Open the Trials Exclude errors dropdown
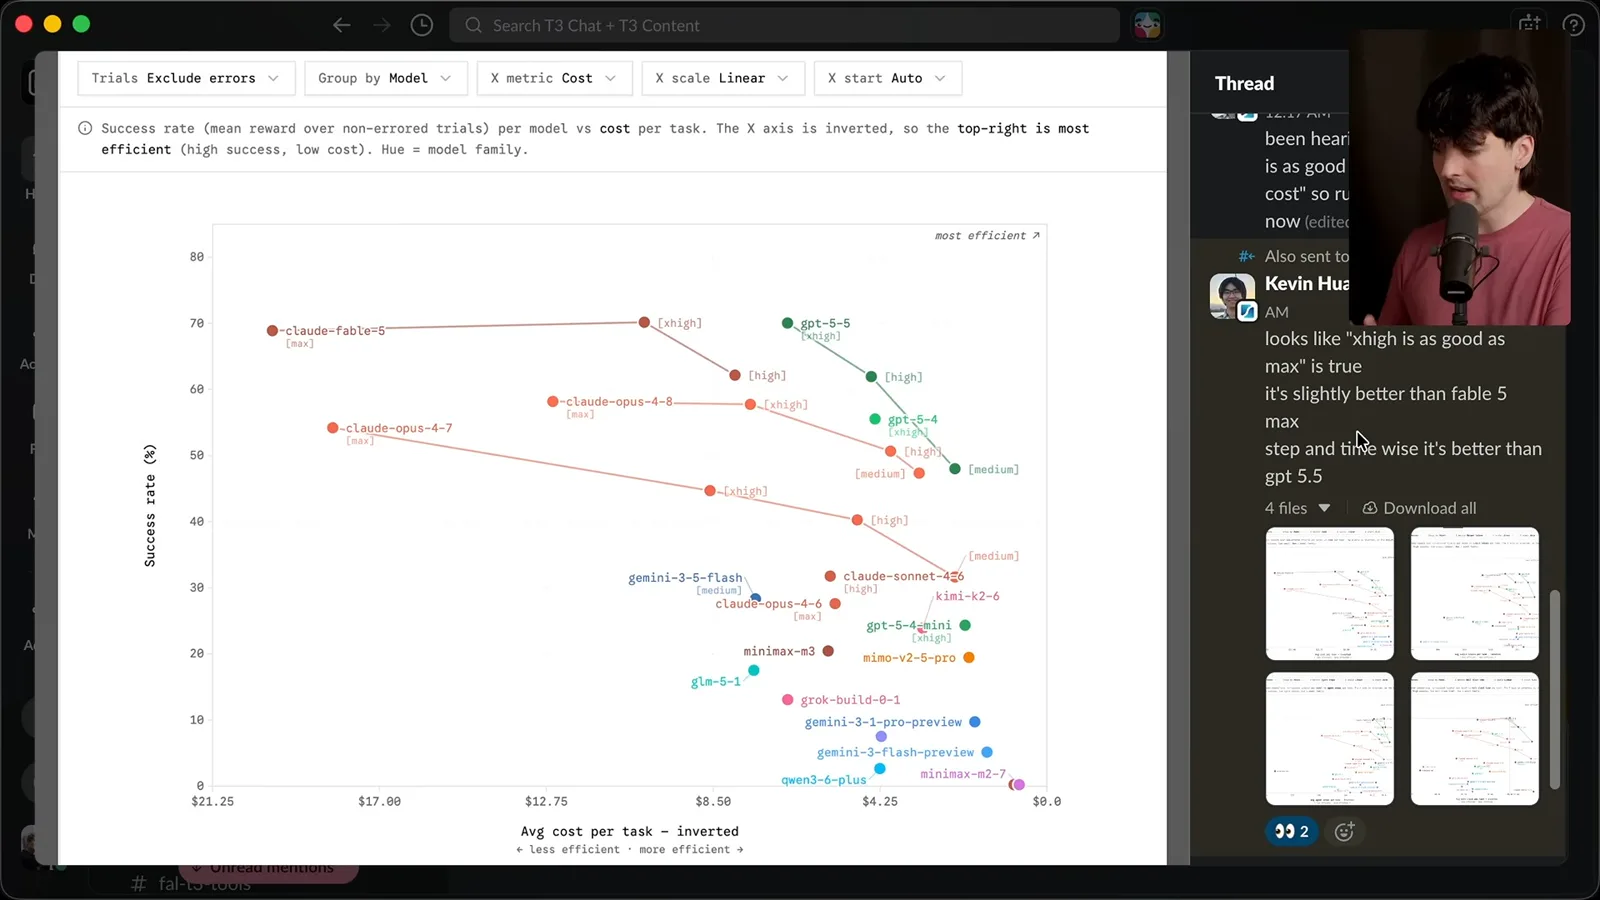 [x=186, y=78]
